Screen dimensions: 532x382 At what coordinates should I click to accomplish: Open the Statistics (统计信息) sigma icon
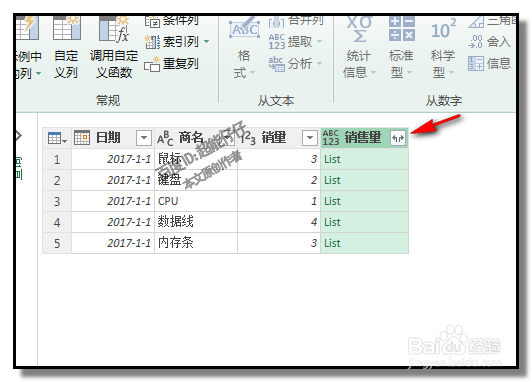click(359, 29)
